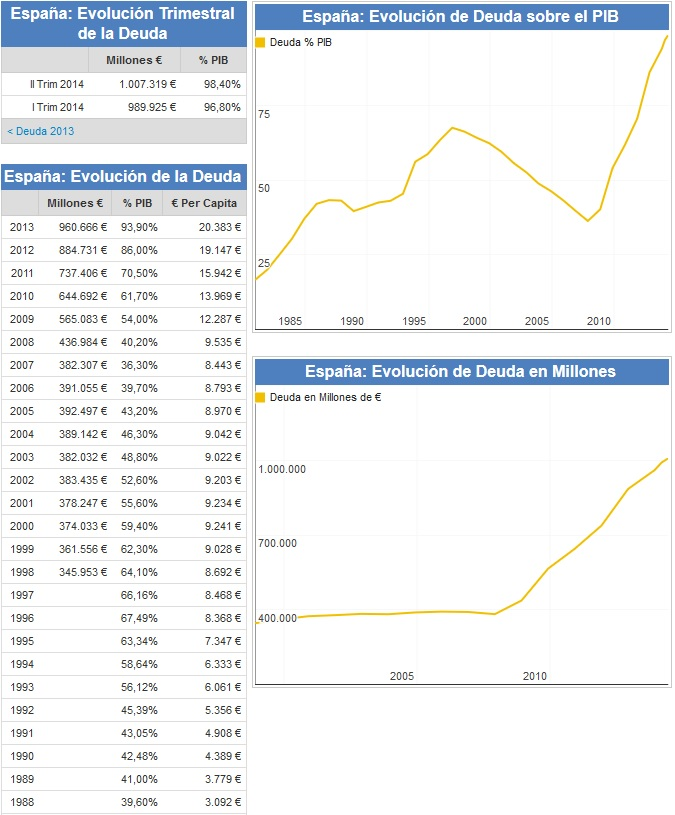The height and width of the screenshot is (815, 675).
Task: Select the 20.383 € per capita value
Action: [214, 227]
